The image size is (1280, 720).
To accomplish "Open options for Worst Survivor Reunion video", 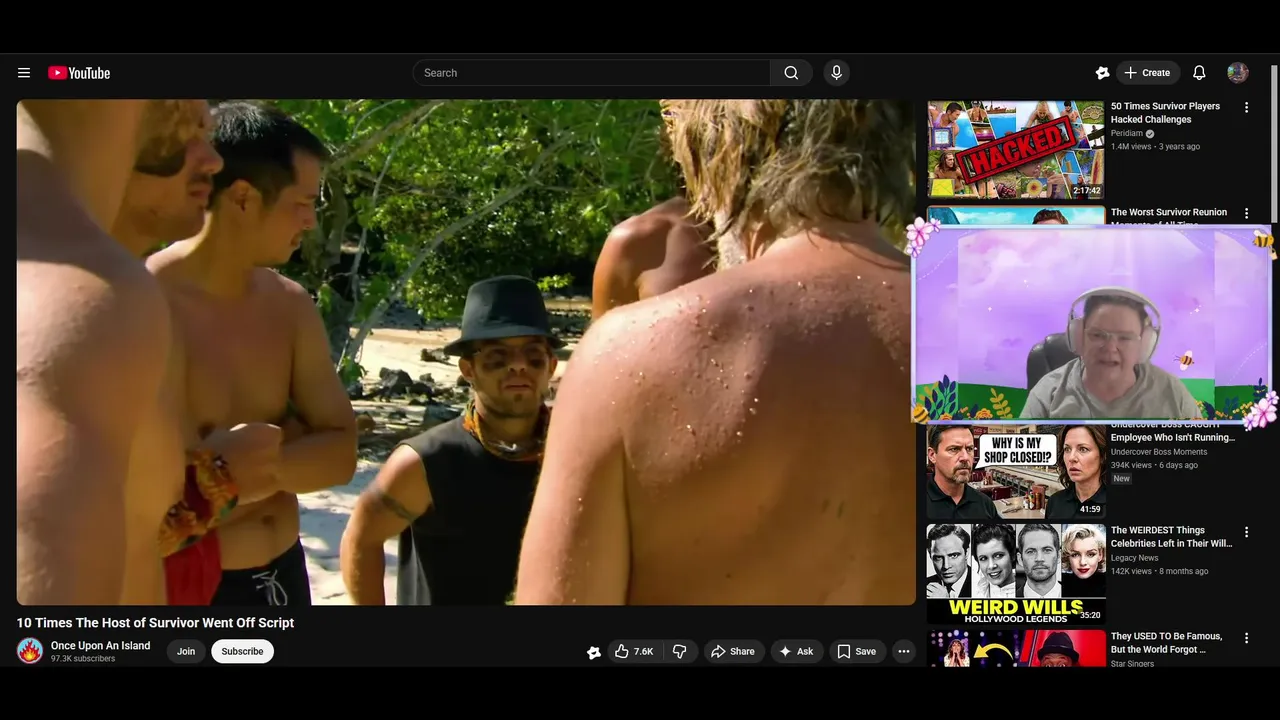I will (x=1246, y=213).
